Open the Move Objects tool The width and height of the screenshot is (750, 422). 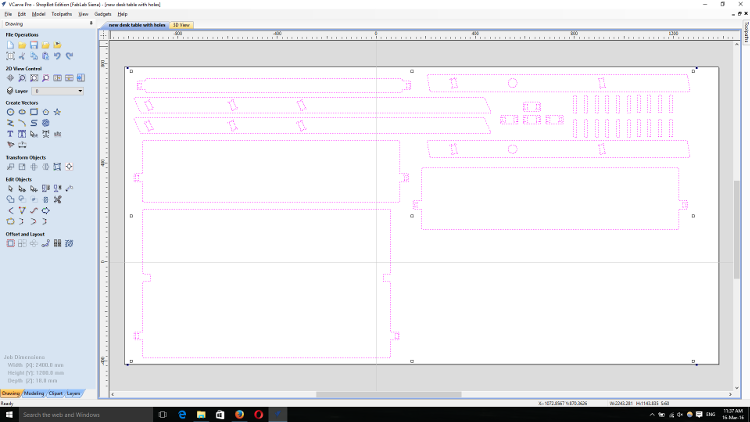[x=11, y=167]
